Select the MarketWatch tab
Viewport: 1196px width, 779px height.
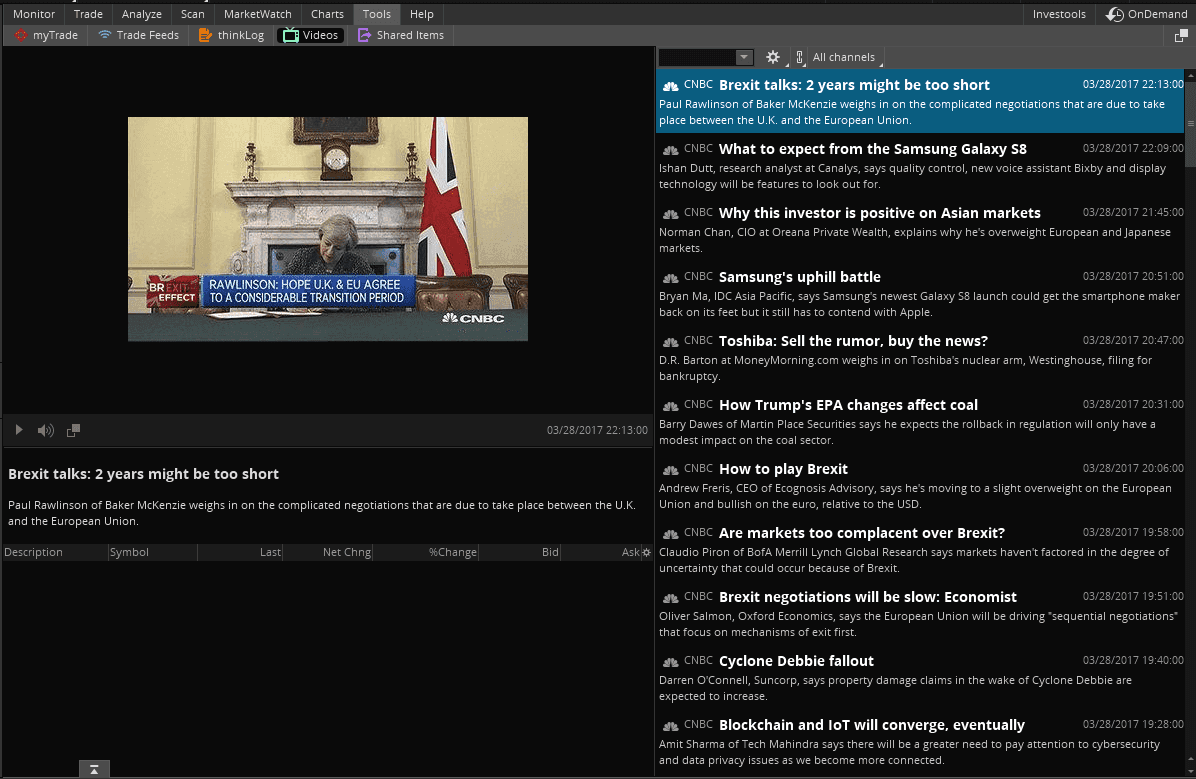tap(258, 14)
